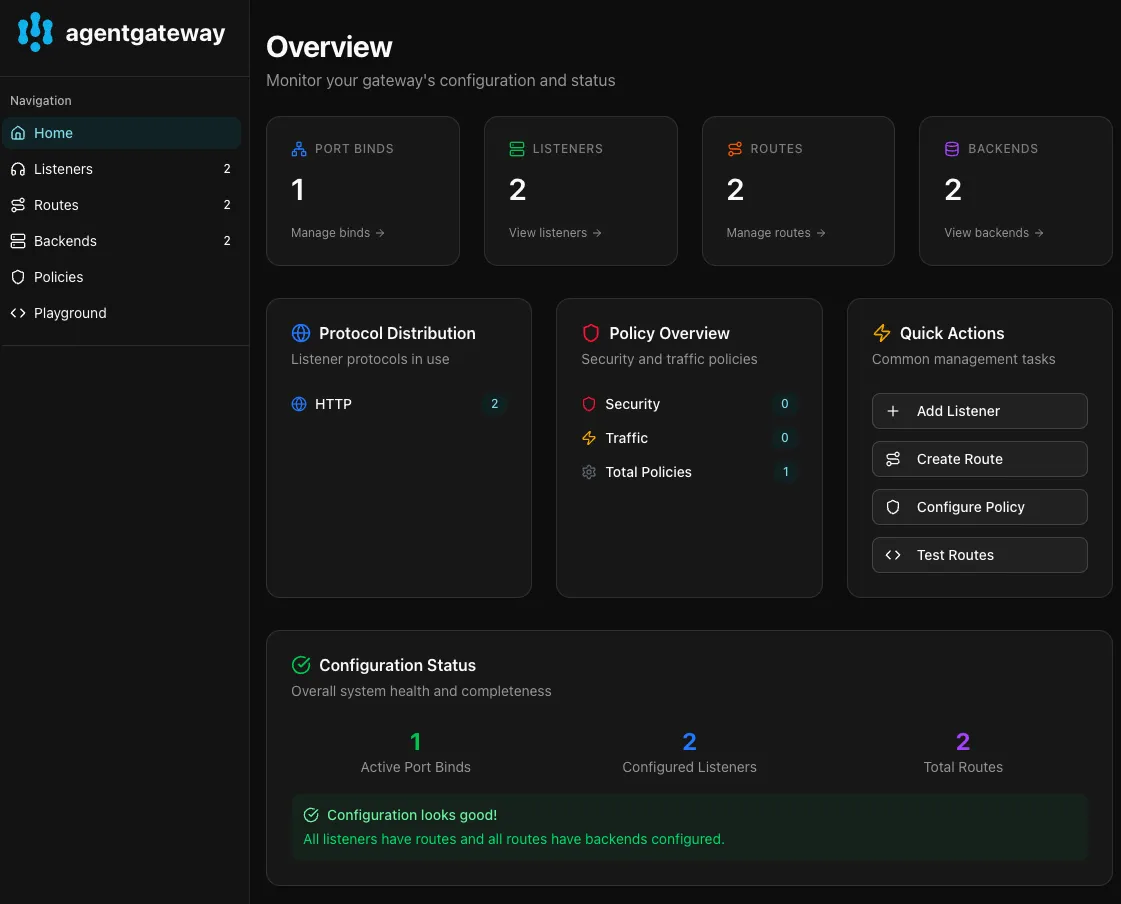Click the check icon beside Configuration looks good
The width and height of the screenshot is (1121, 904).
click(311, 815)
